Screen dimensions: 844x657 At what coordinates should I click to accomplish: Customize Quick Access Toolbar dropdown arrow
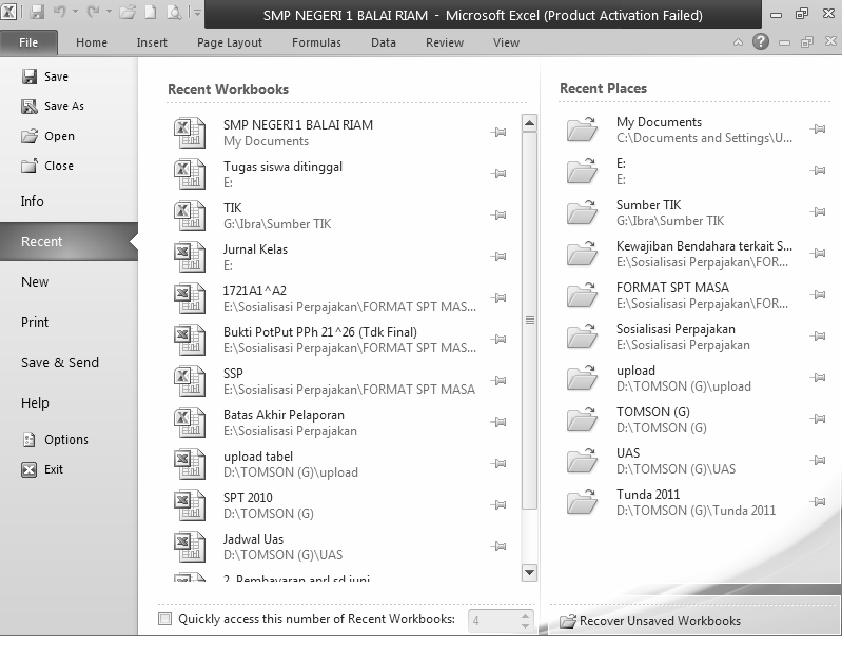(x=196, y=12)
